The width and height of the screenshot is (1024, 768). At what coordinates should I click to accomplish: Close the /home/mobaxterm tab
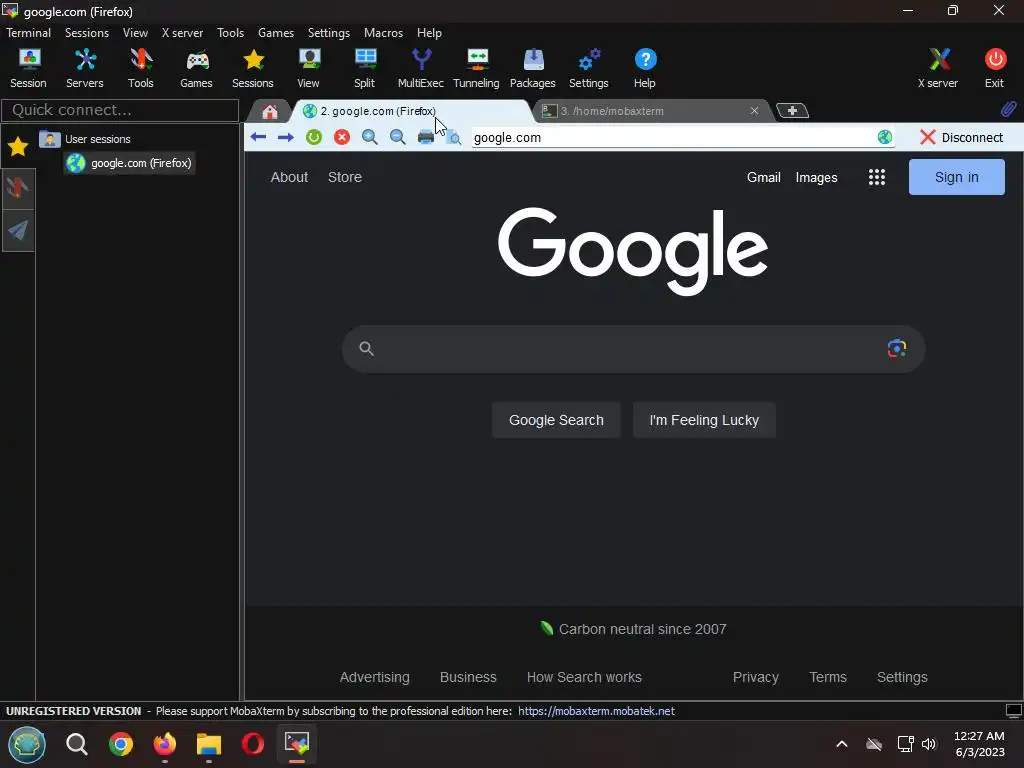tap(754, 111)
